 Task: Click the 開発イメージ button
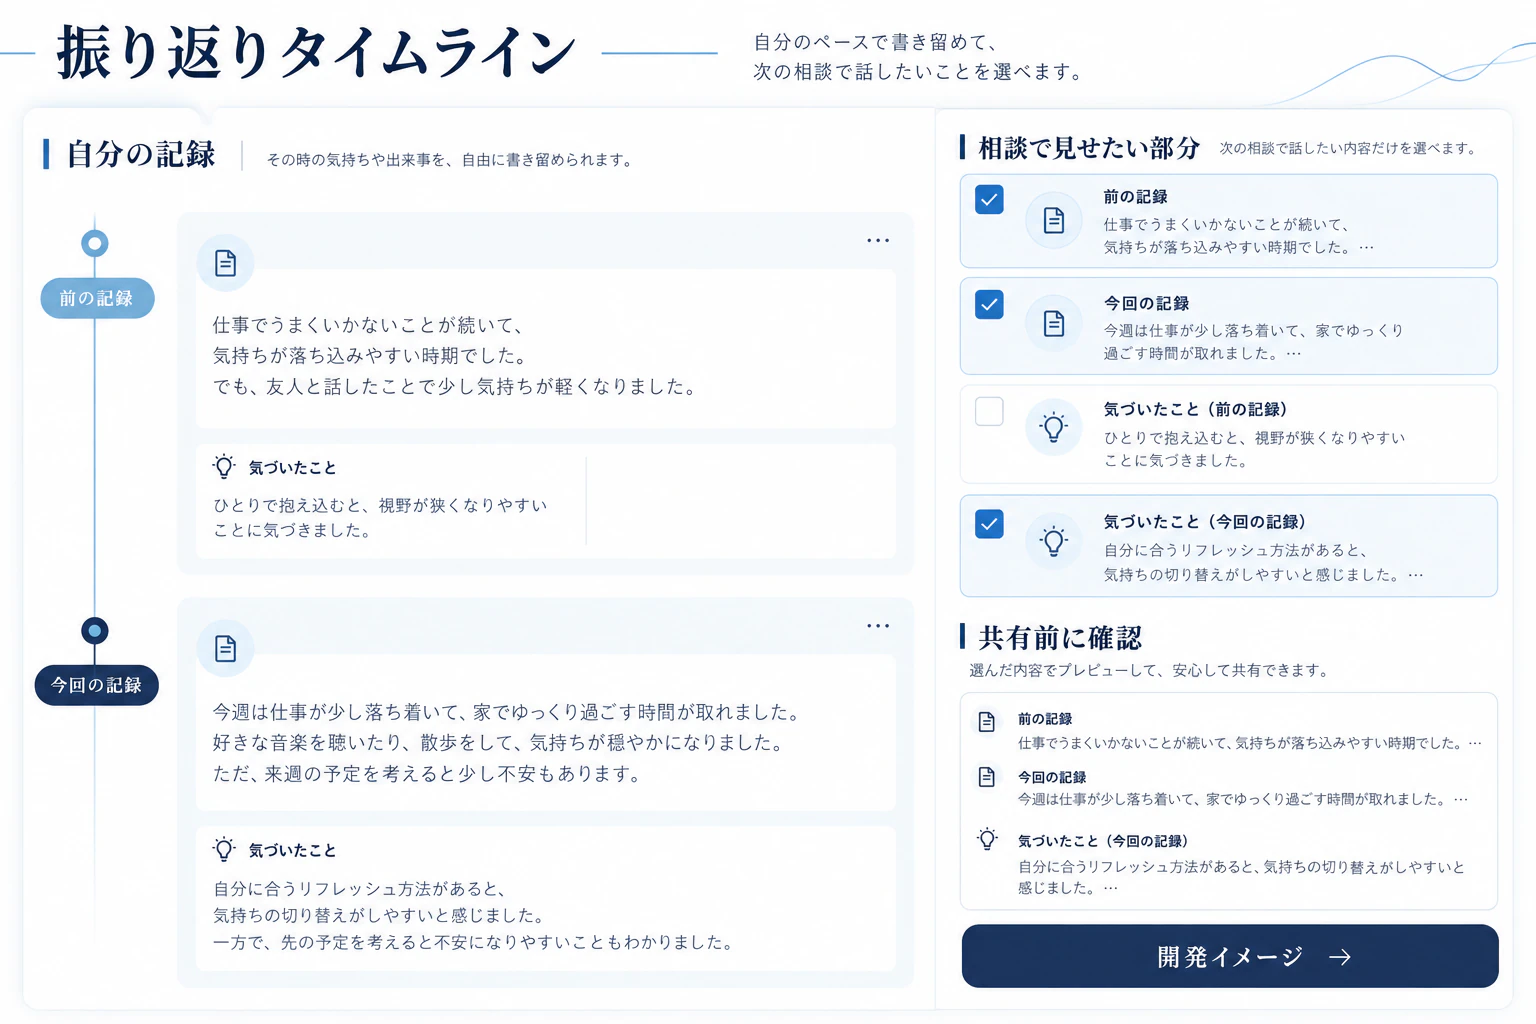coord(1230,956)
